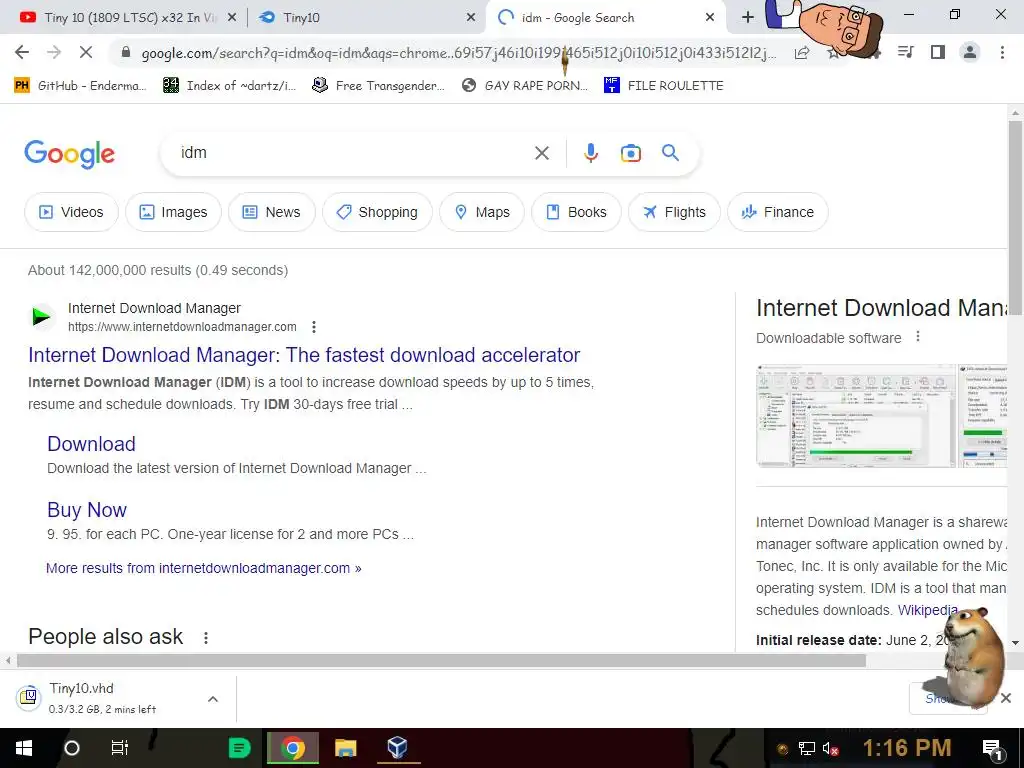Viewport: 1024px width, 768px height.
Task: Stop loading the page
Action: pyautogui.click(x=86, y=52)
